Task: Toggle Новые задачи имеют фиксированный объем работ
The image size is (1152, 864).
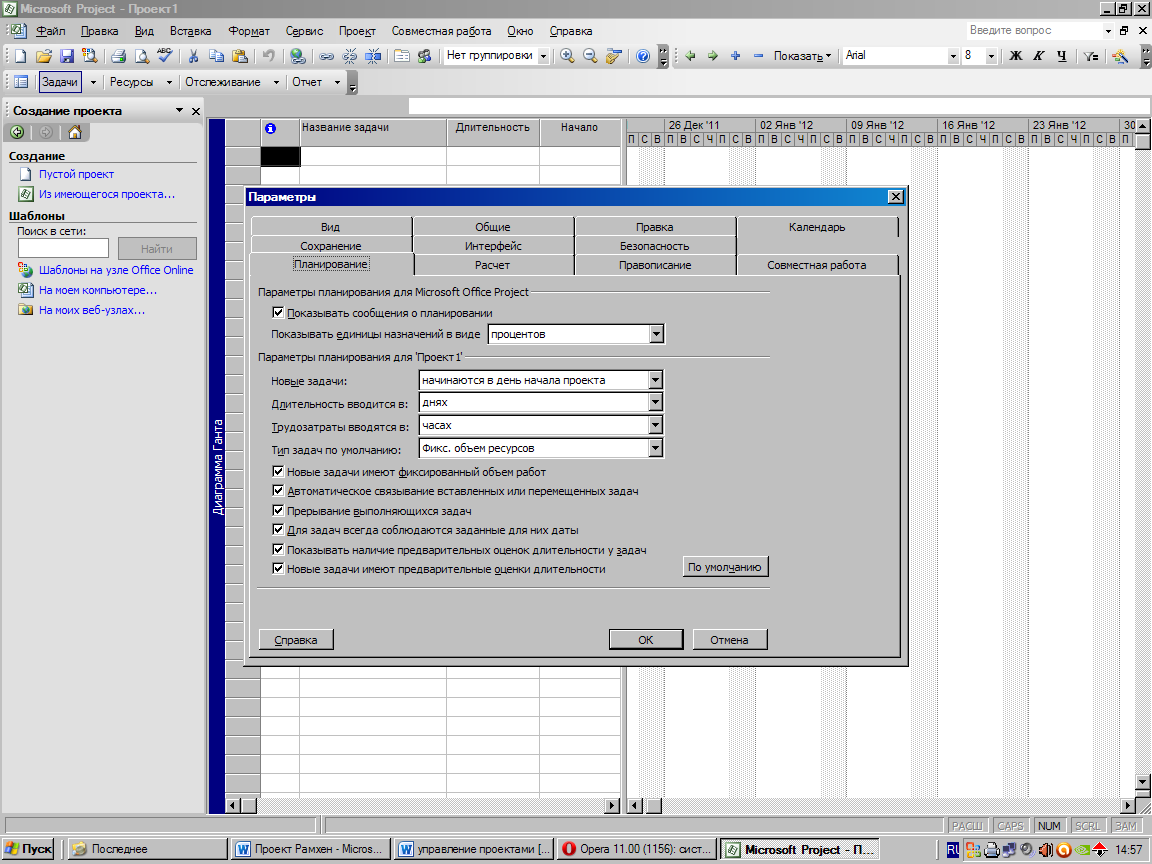Action: click(278, 472)
